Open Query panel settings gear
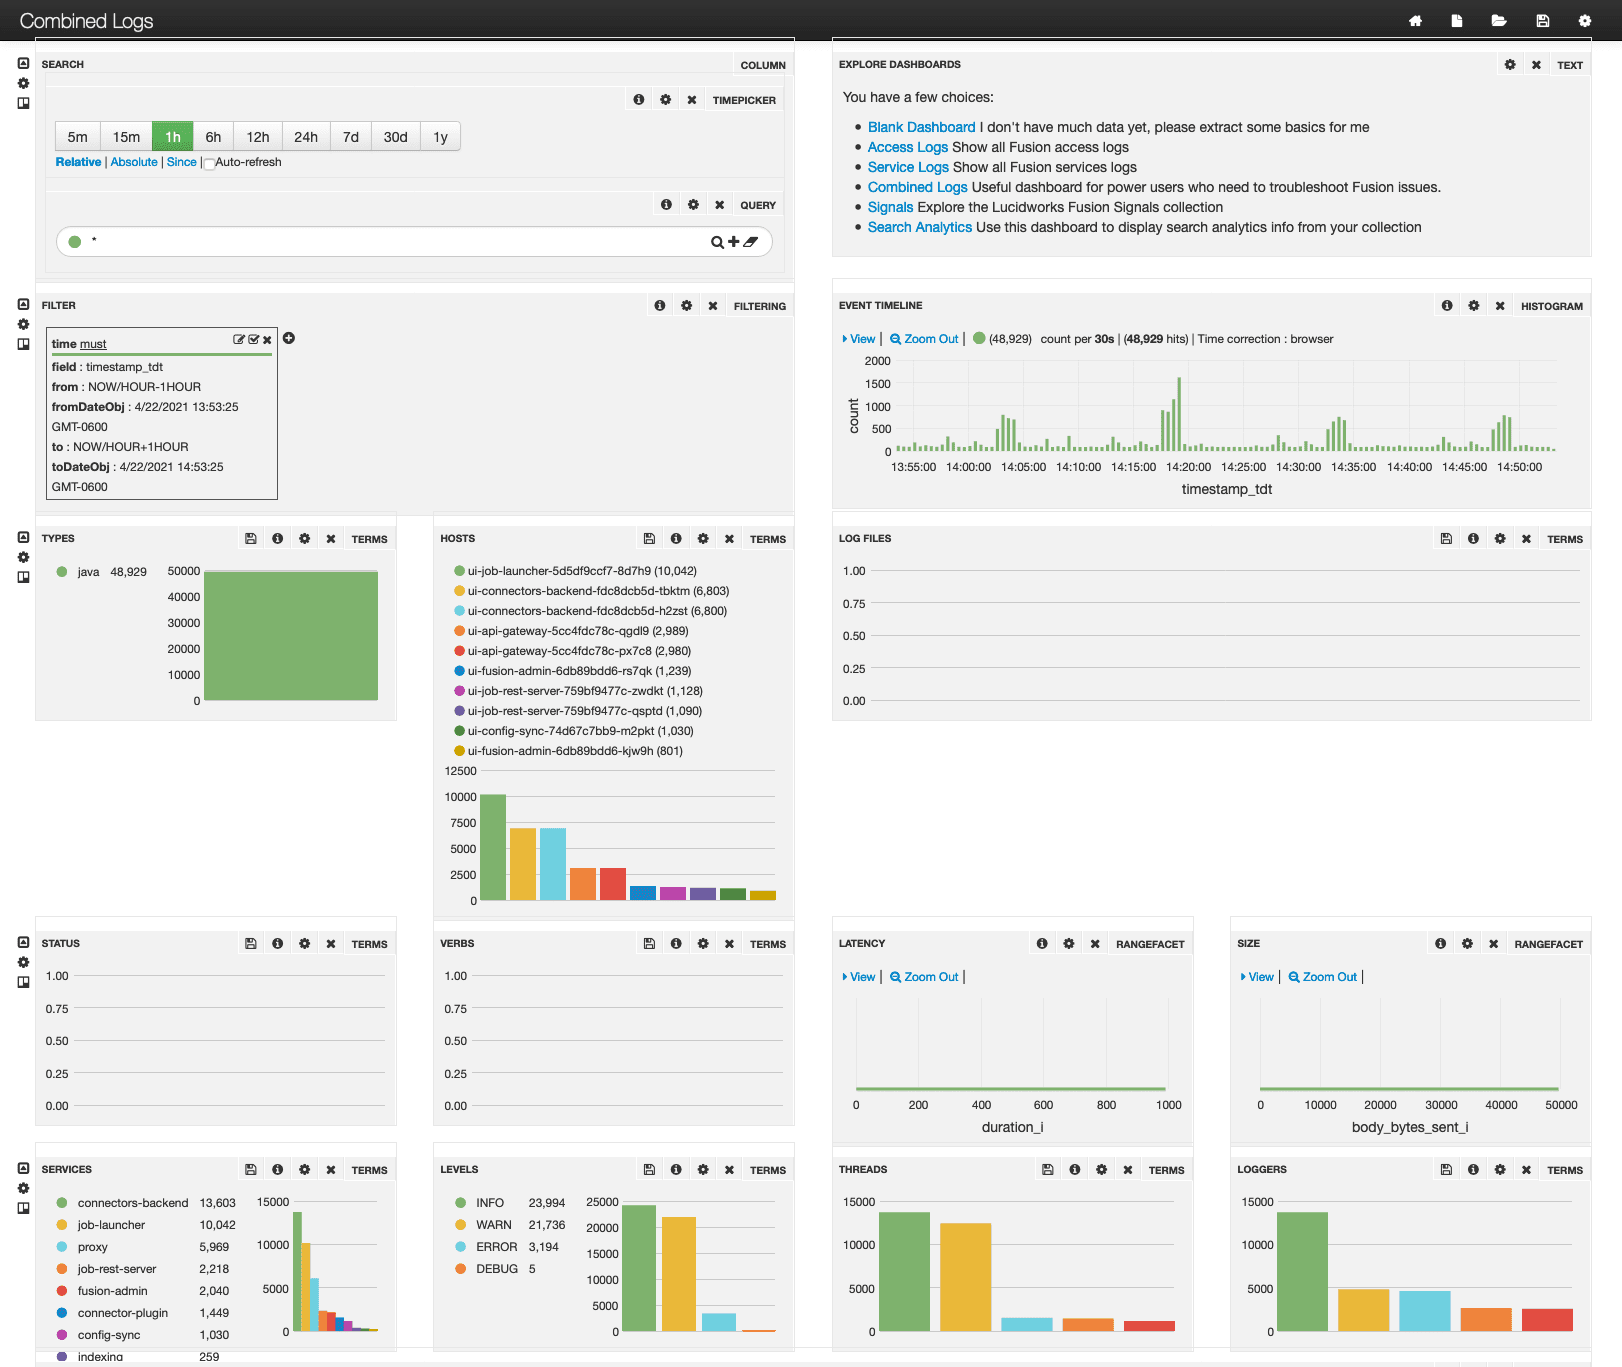This screenshot has width=1622, height=1367. [693, 205]
